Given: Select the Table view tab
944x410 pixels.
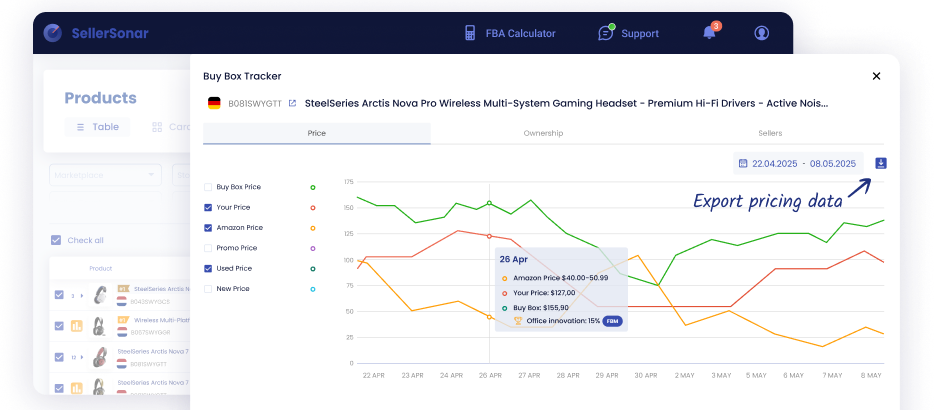Looking at the screenshot, I should click(x=97, y=127).
